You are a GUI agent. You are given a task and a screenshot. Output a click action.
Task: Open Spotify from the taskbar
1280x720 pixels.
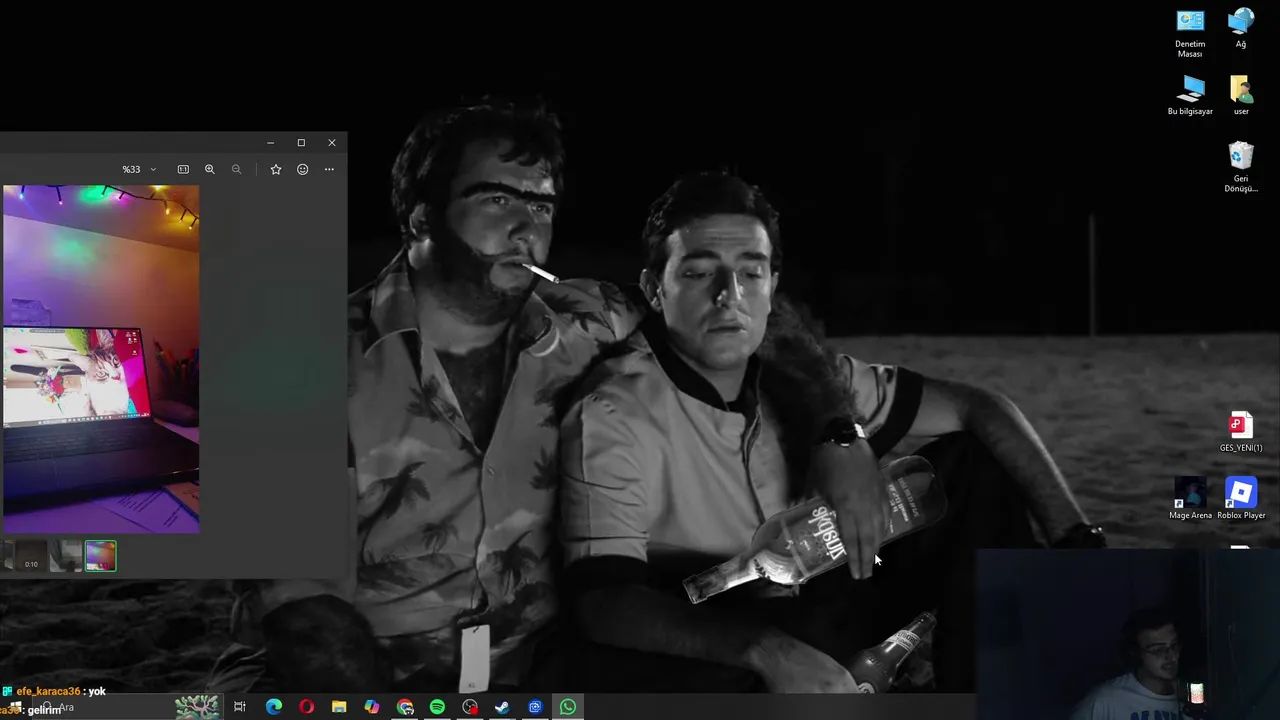point(437,707)
